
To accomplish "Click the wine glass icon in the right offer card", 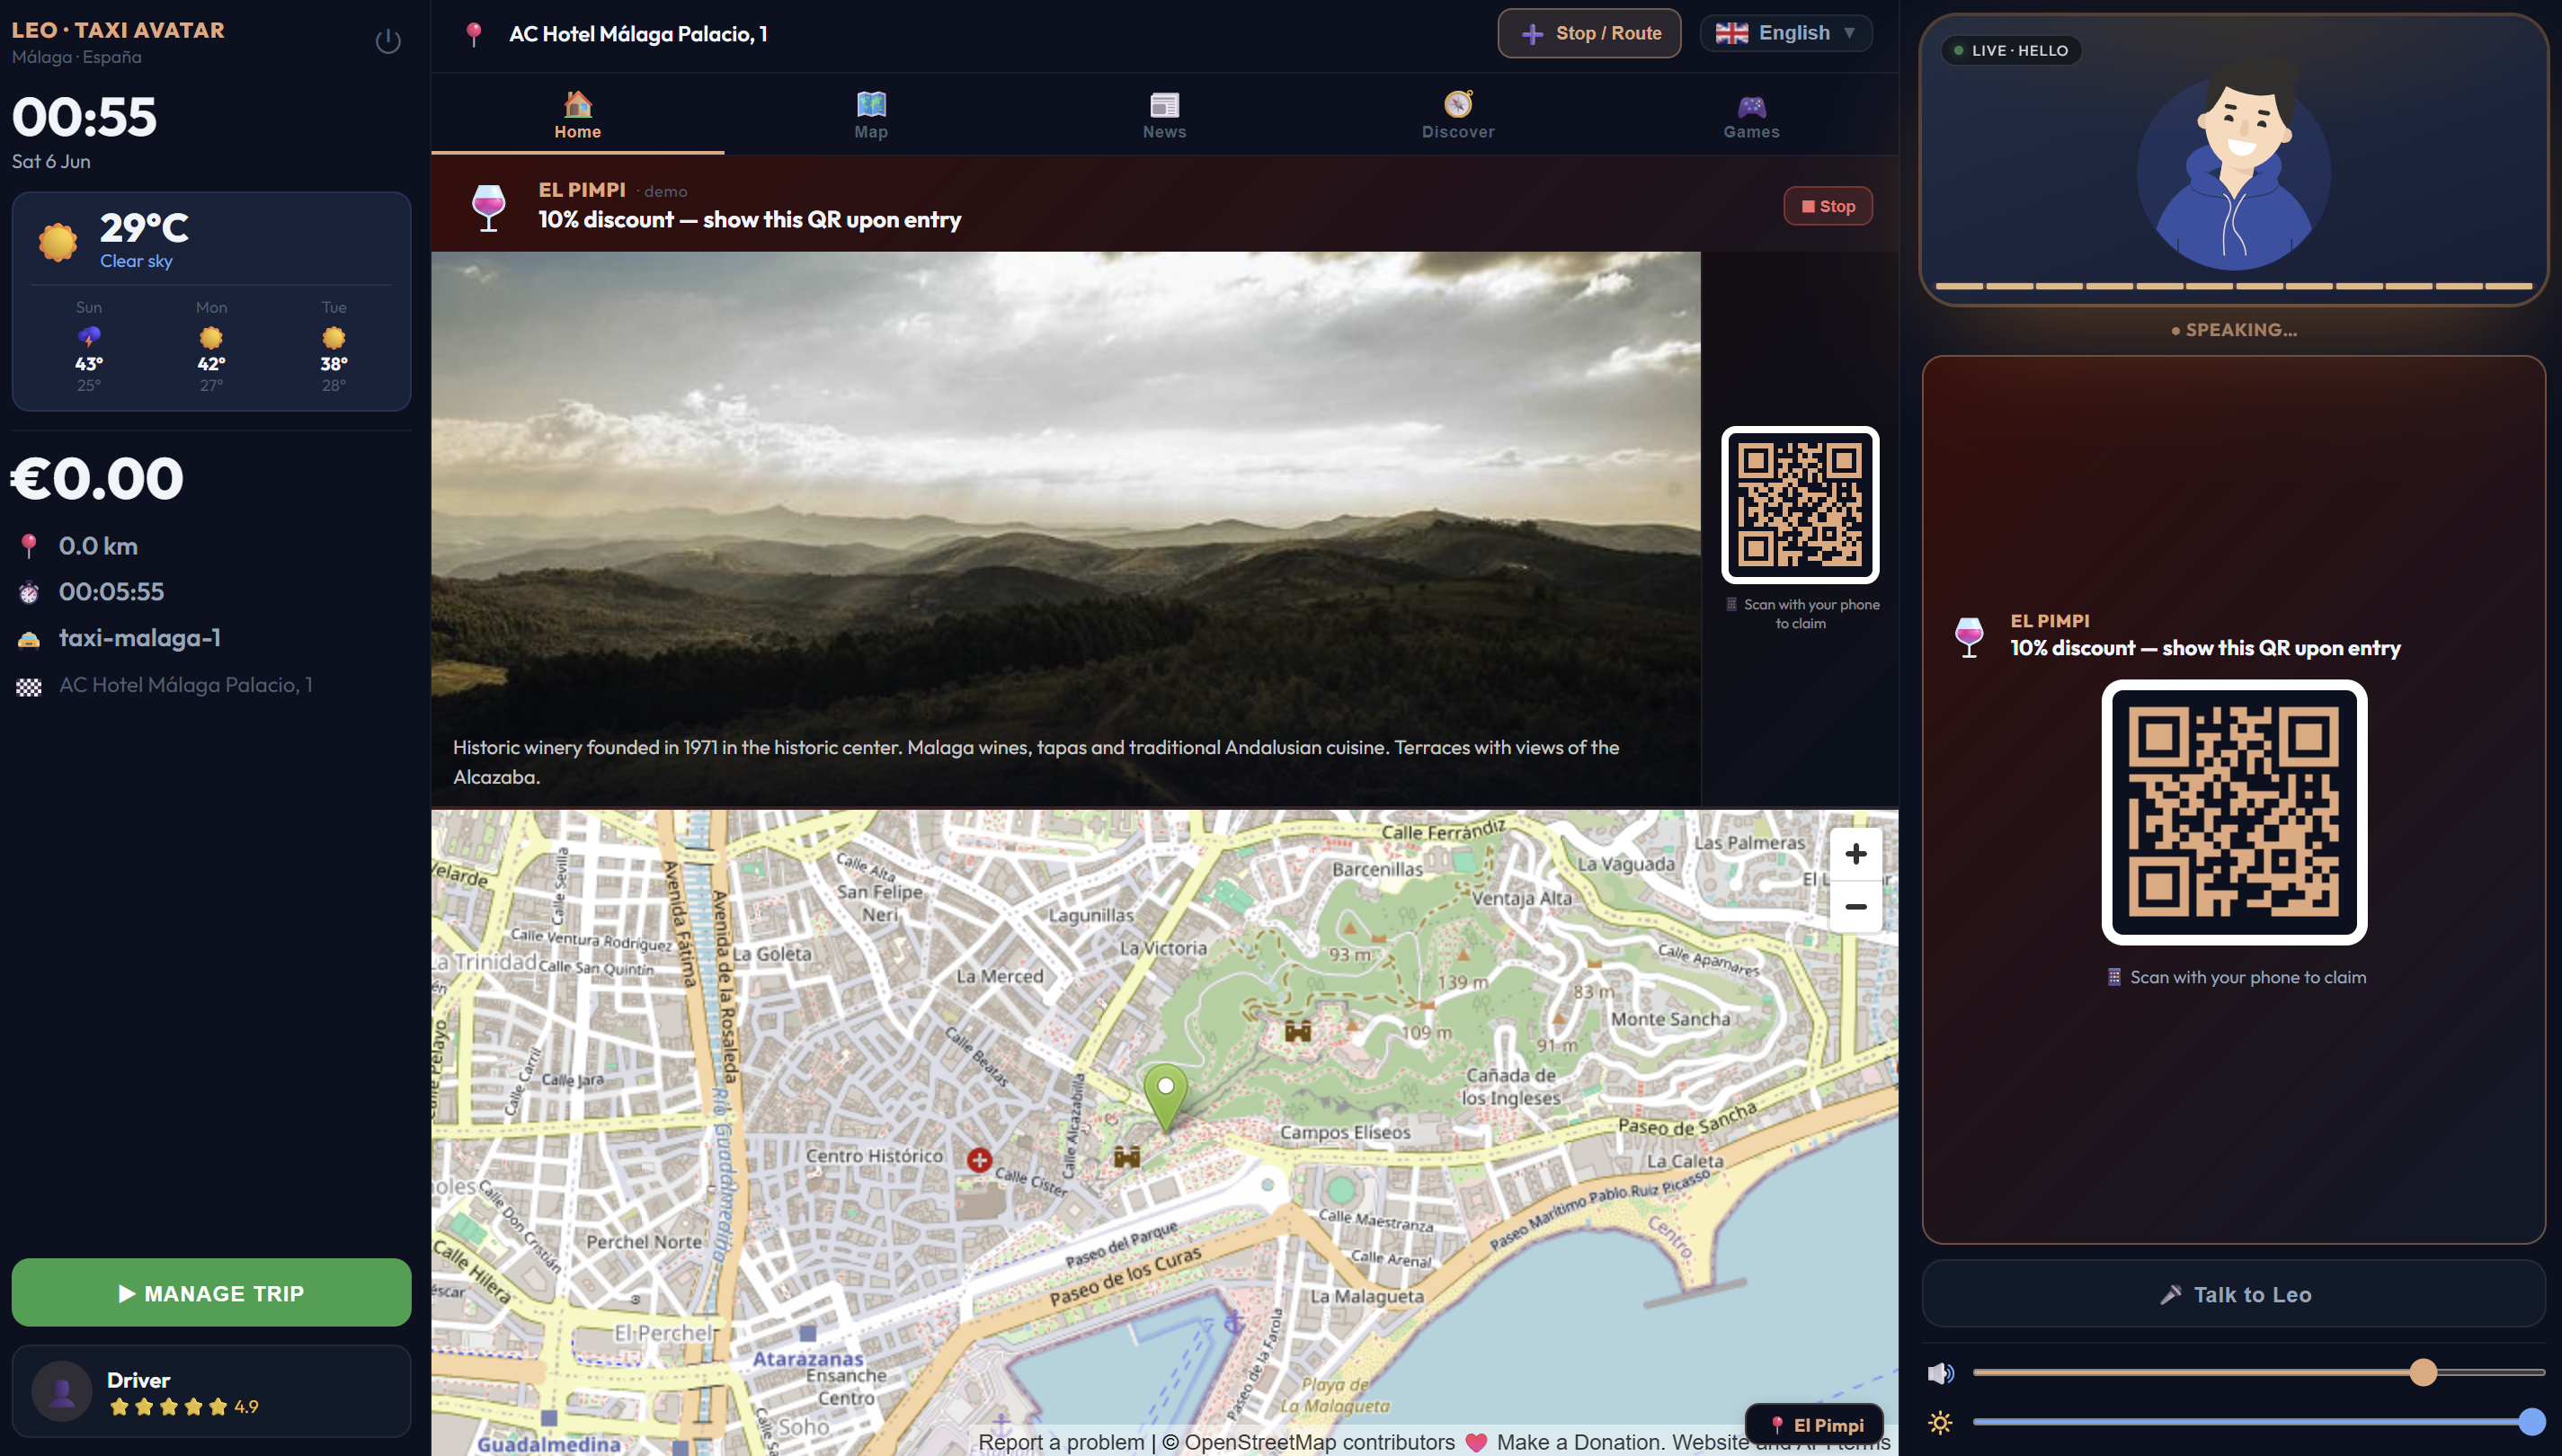I will click(1969, 636).
